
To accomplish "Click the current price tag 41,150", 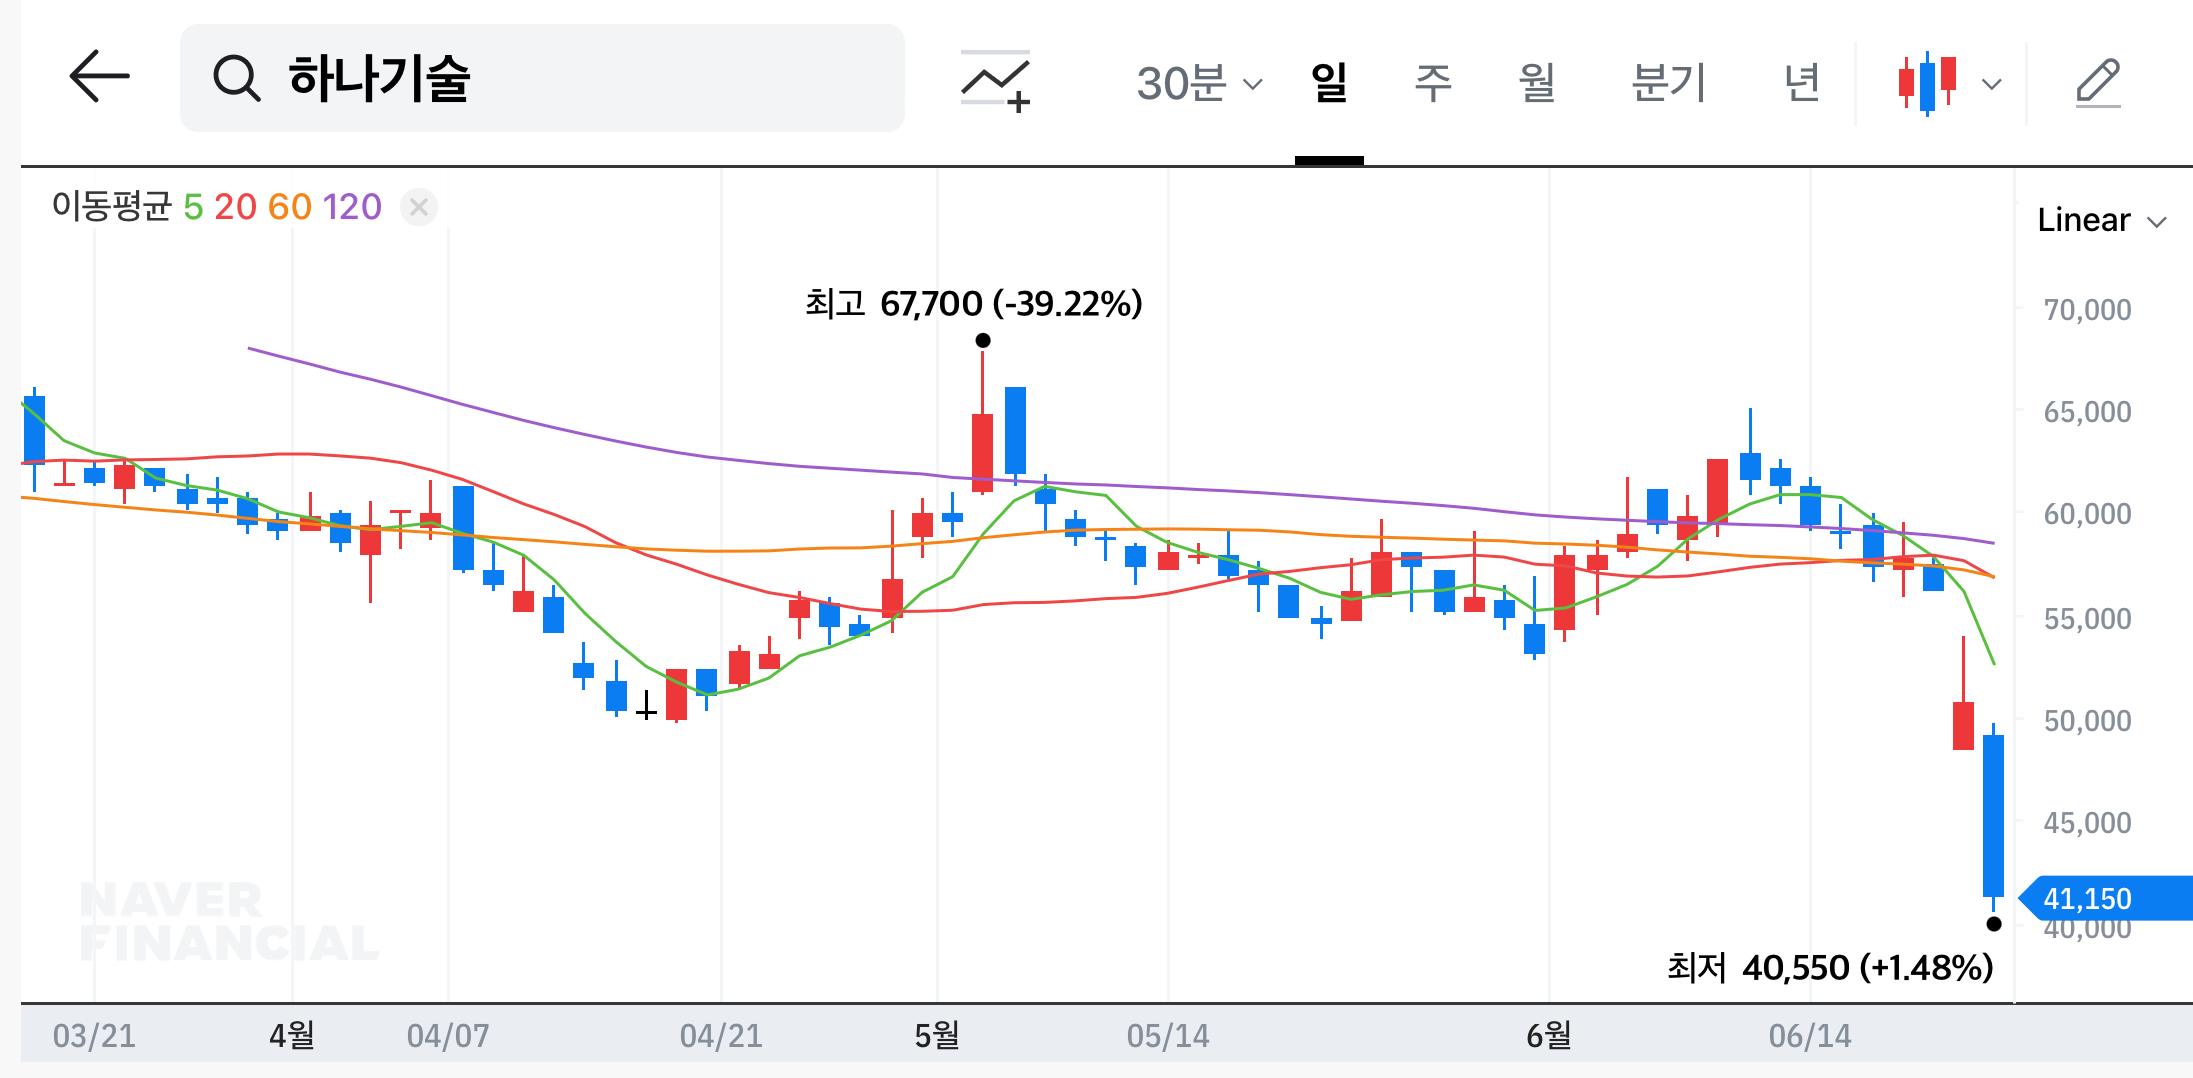I will pyautogui.click(x=2105, y=898).
